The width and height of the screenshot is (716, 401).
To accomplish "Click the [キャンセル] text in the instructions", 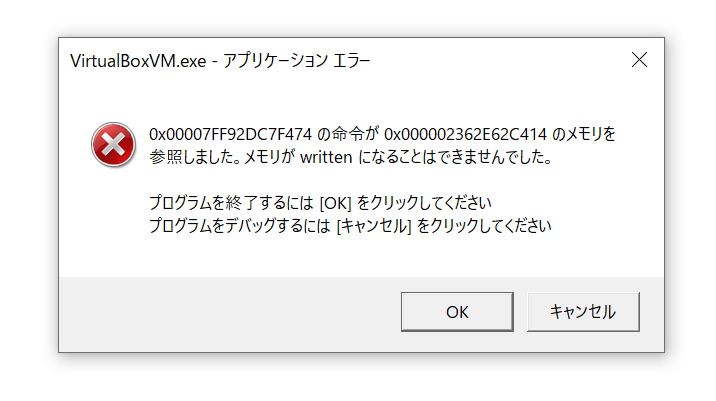I will [x=374, y=226].
